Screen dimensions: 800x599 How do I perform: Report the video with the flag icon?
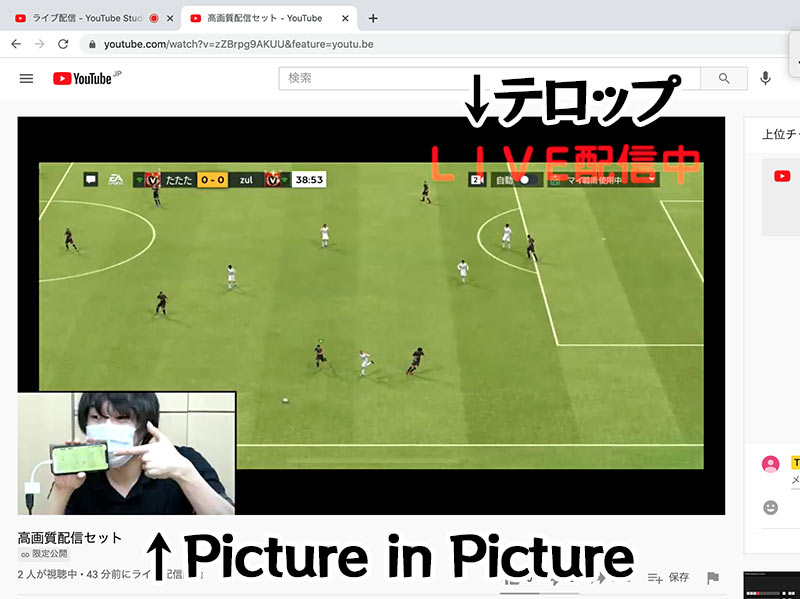click(x=713, y=577)
